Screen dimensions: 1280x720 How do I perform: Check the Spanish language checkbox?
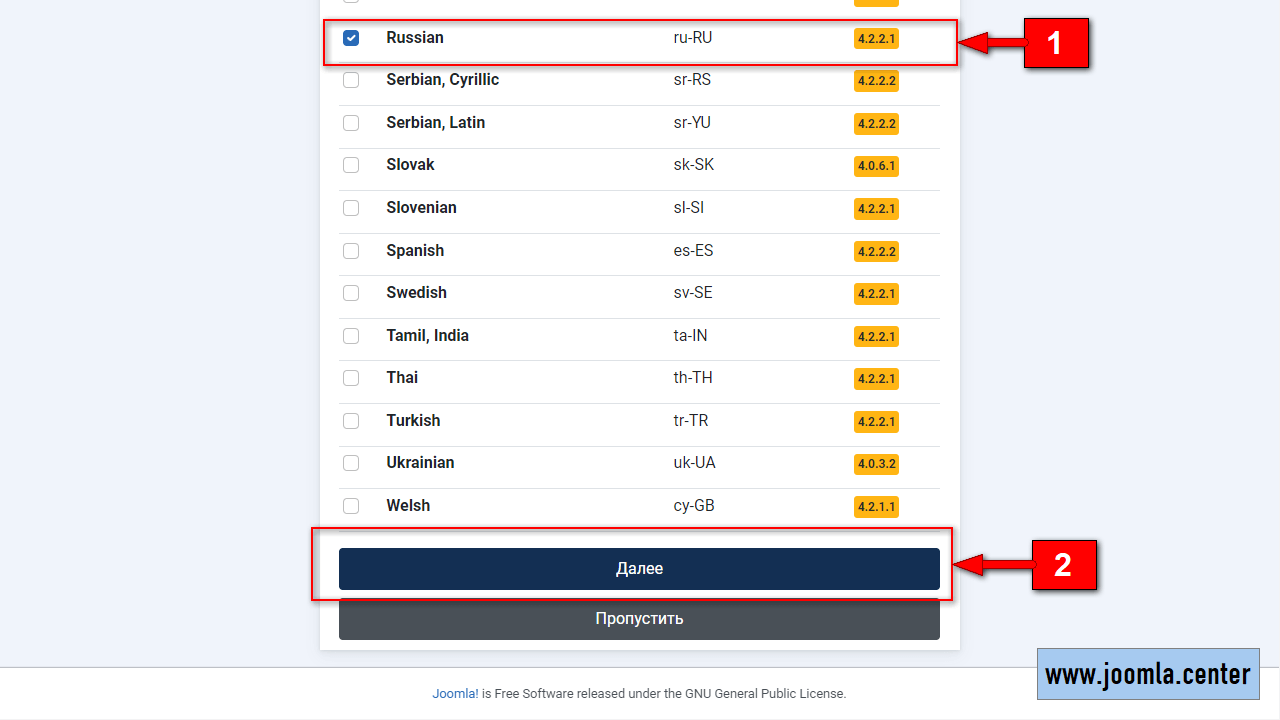click(x=351, y=251)
